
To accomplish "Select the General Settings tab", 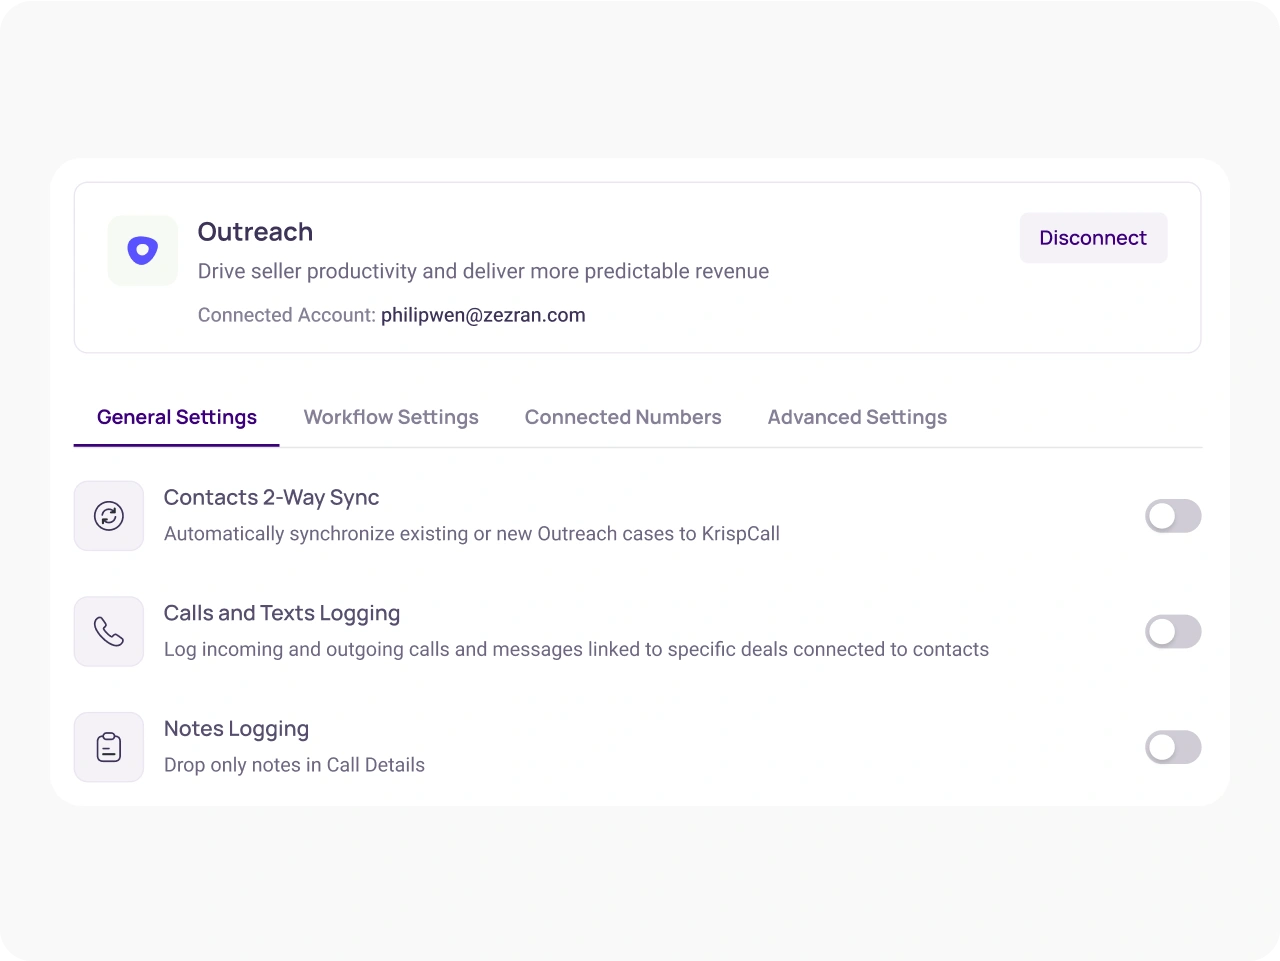I will click(177, 417).
